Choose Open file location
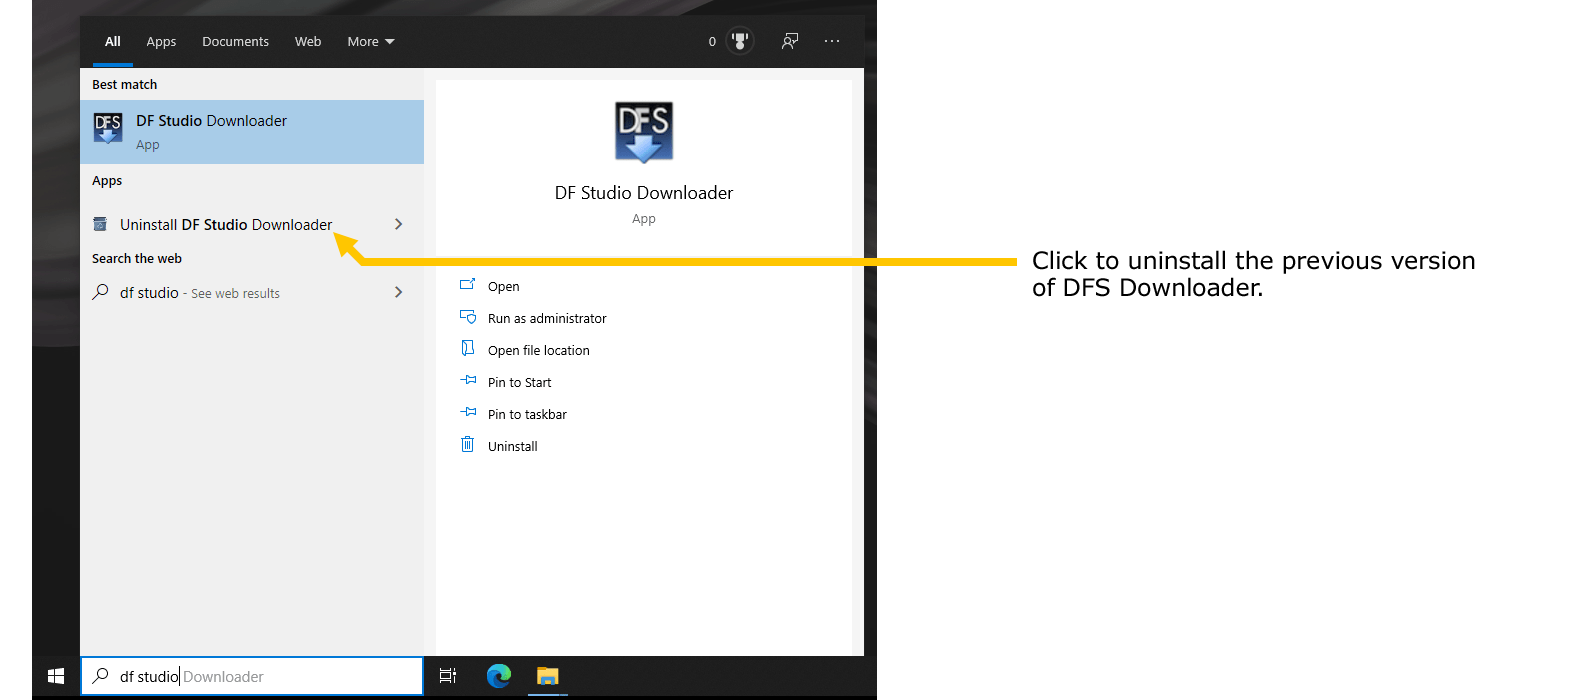The height and width of the screenshot is (700, 1580). (539, 350)
